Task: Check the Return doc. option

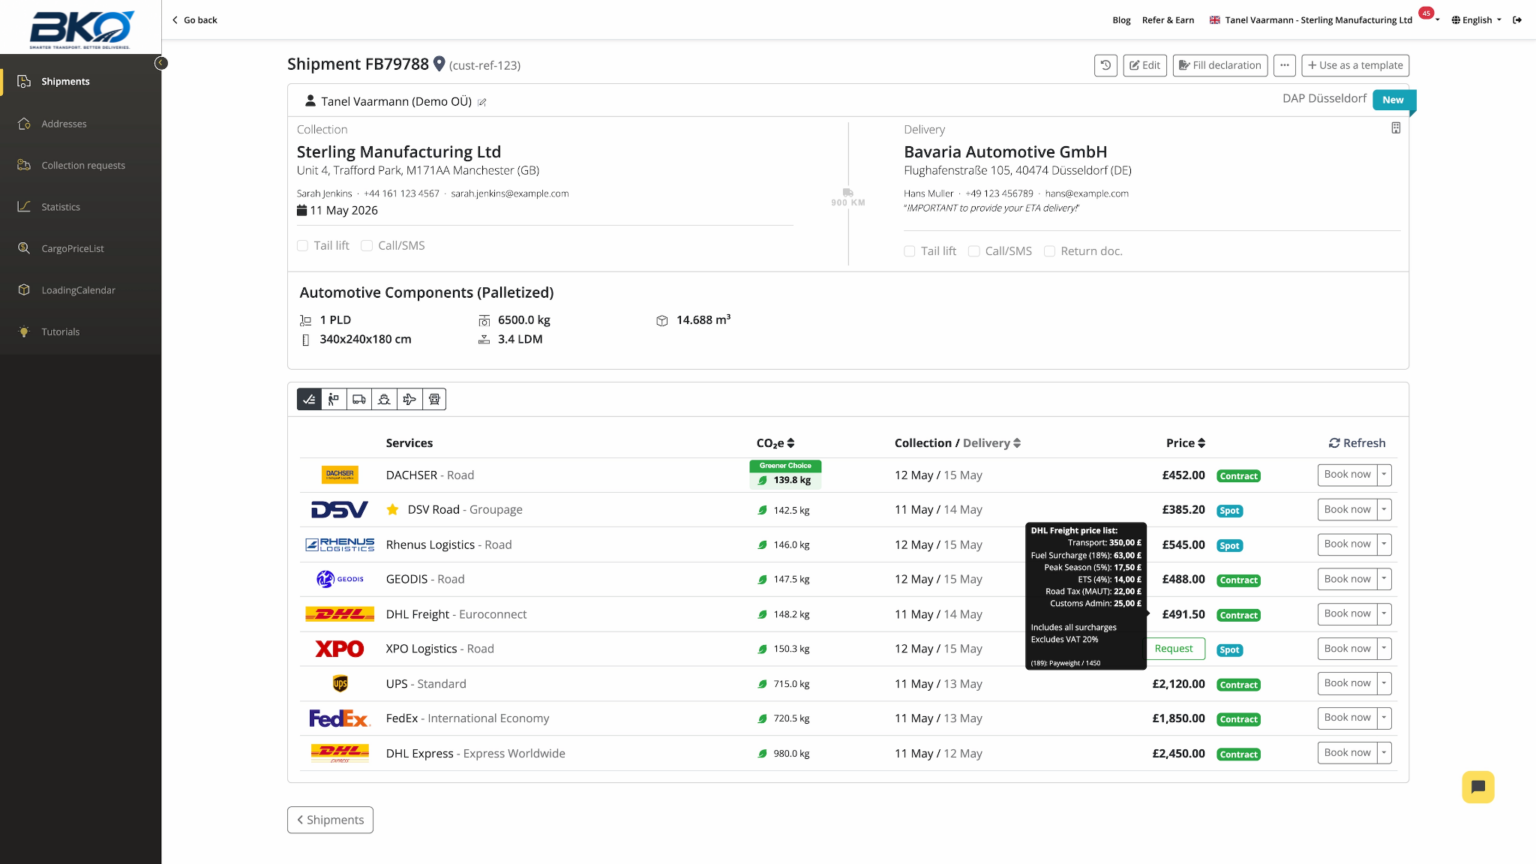Action: coord(1049,252)
